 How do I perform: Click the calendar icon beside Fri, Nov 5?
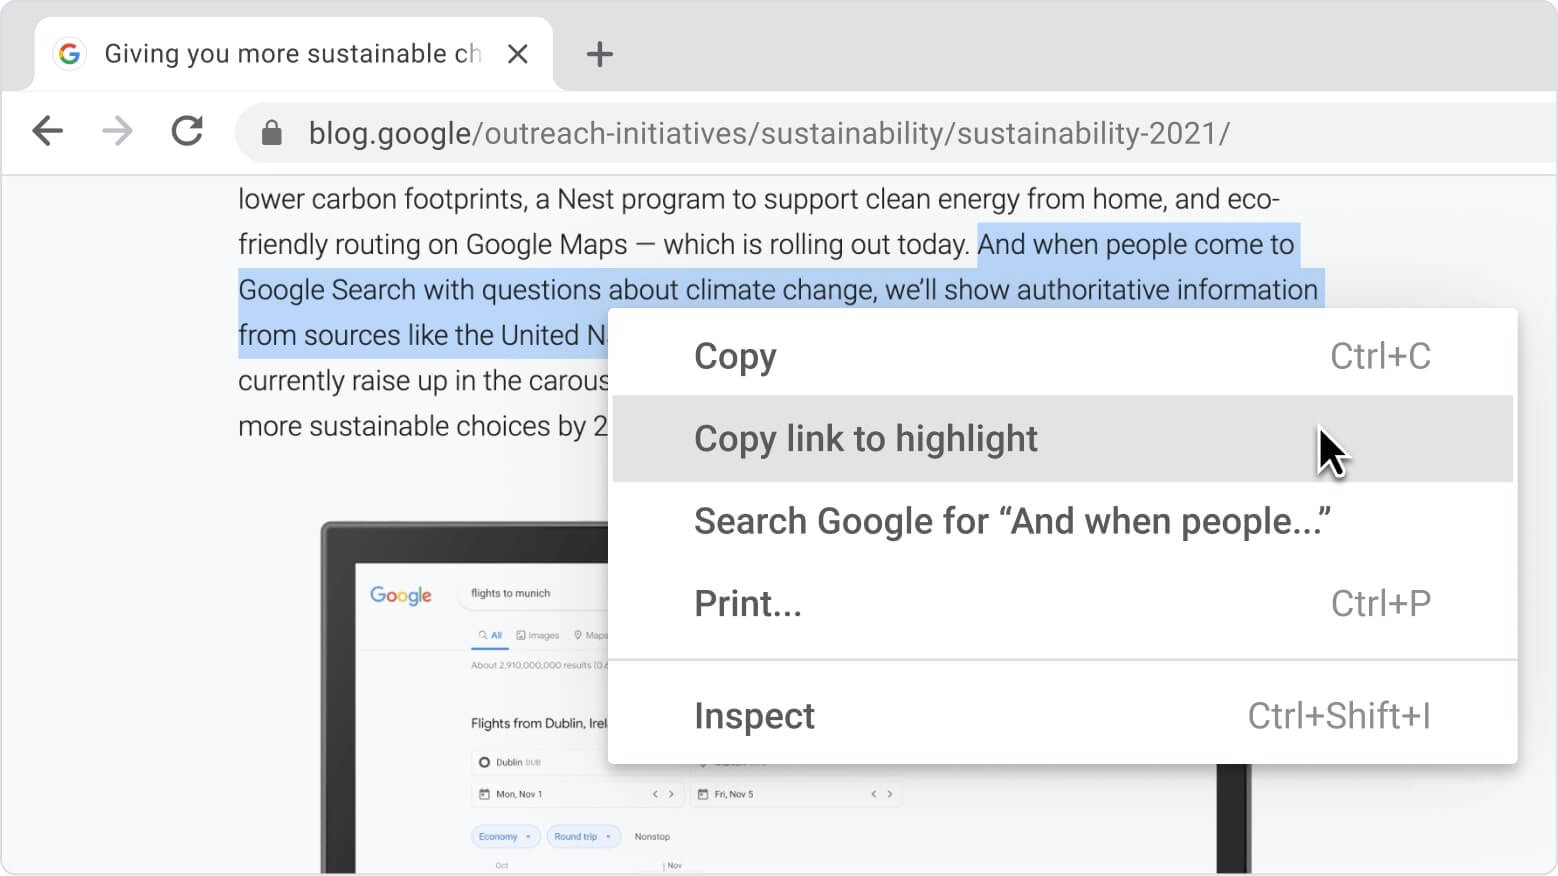point(703,794)
